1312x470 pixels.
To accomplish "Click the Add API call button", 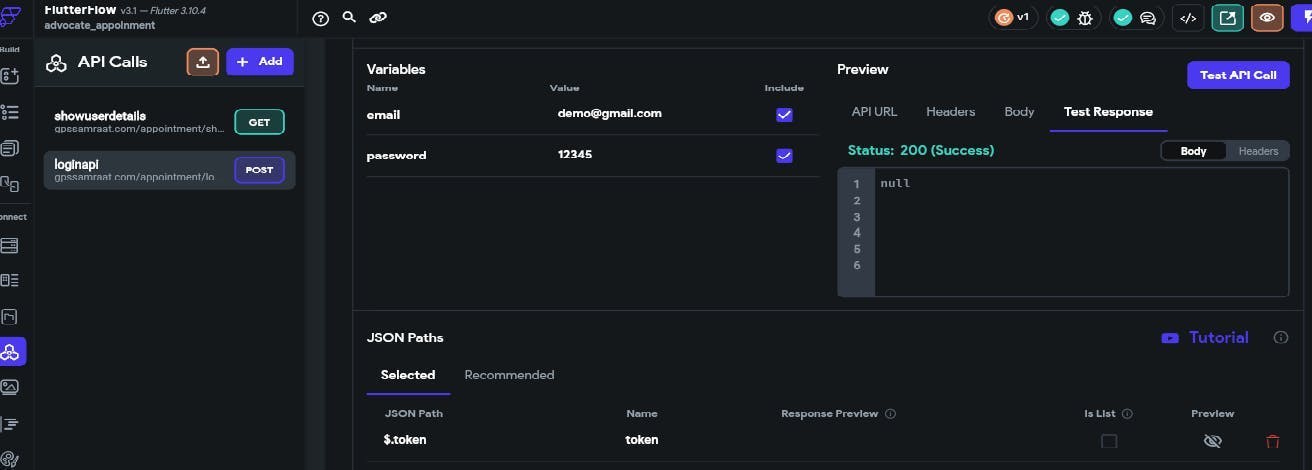I will 260,62.
